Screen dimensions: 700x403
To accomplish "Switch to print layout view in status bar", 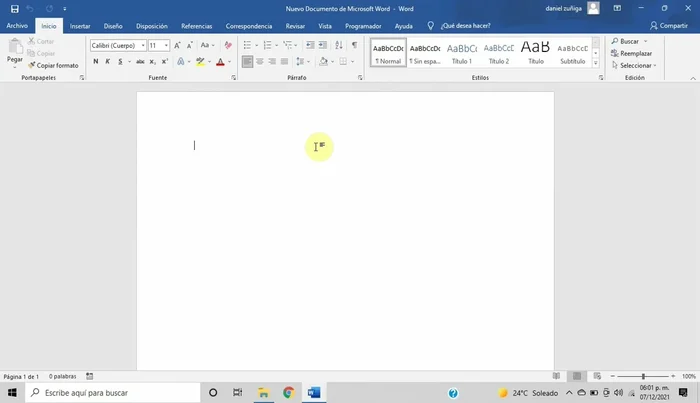I will pos(577,376).
